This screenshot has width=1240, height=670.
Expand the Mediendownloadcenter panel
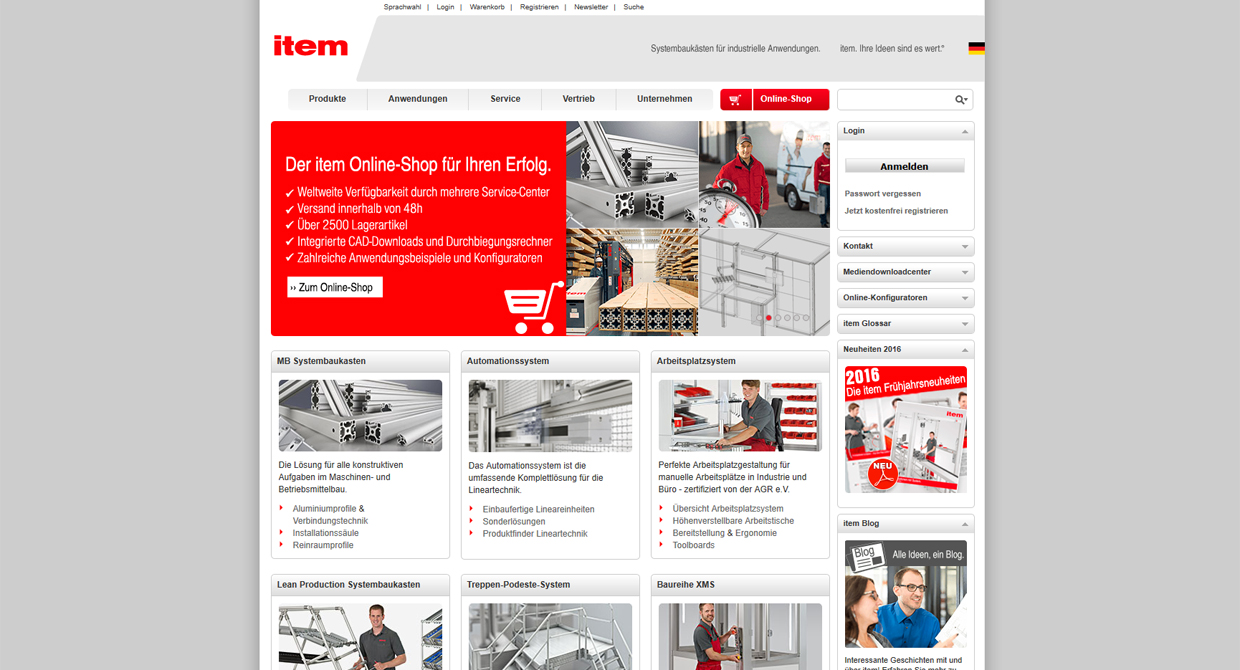point(965,272)
